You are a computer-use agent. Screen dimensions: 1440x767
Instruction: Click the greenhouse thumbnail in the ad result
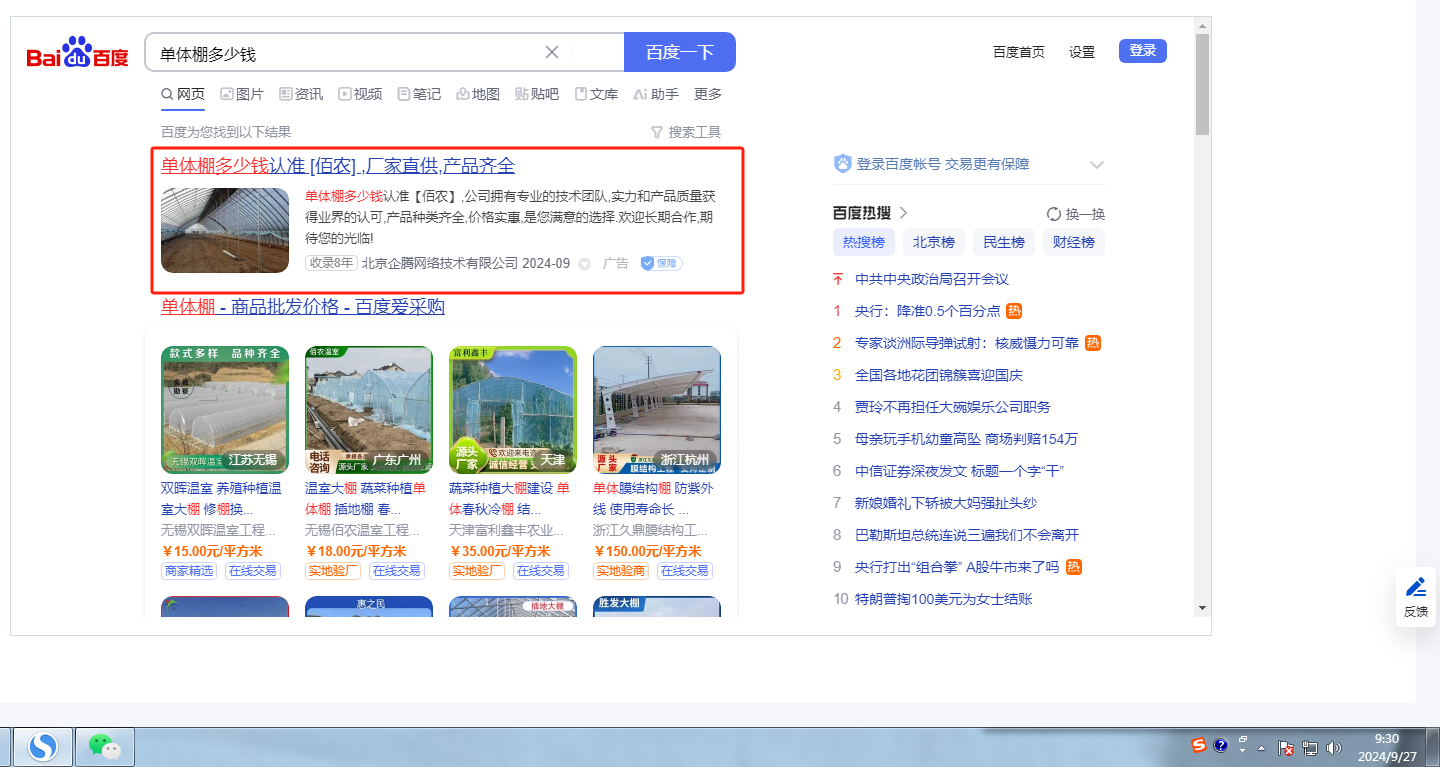coord(225,230)
